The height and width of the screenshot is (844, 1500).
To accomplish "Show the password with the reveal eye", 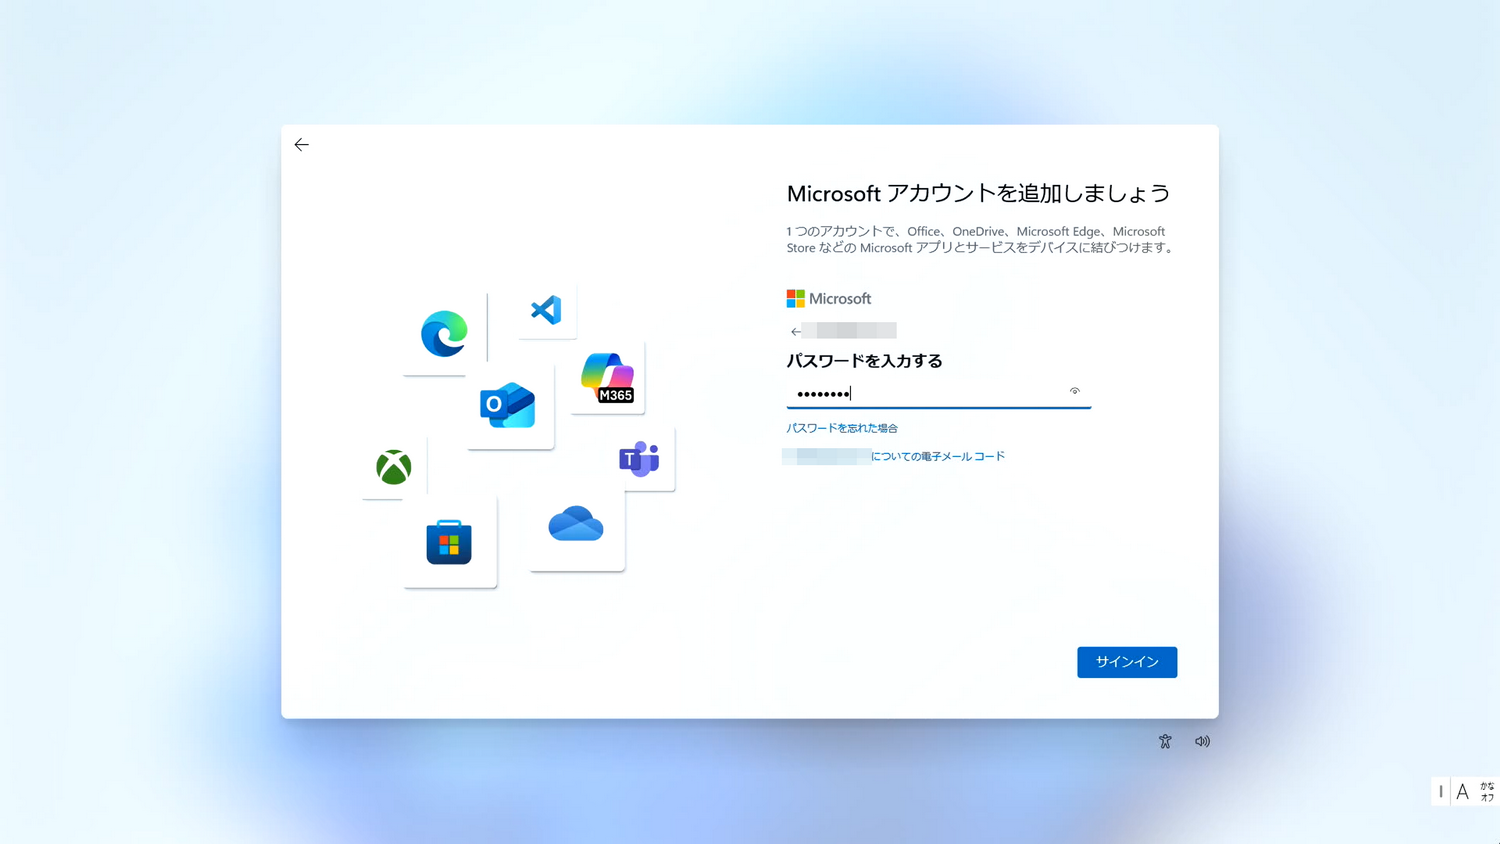I will (1075, 392).
